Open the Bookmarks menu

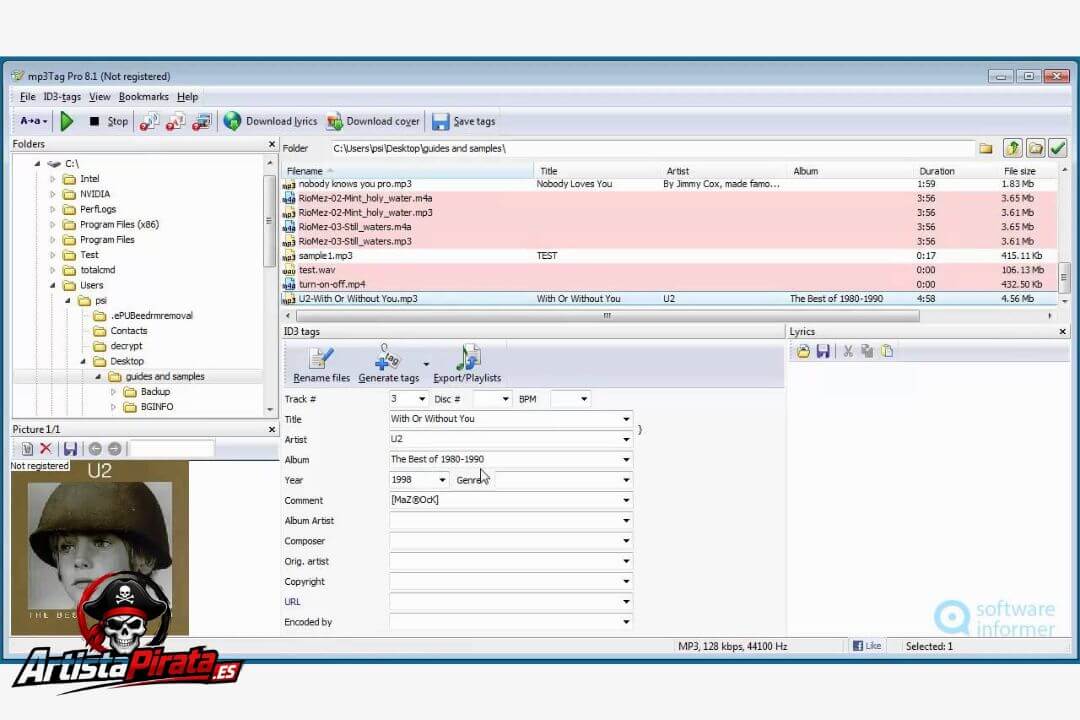pos(143,96)
